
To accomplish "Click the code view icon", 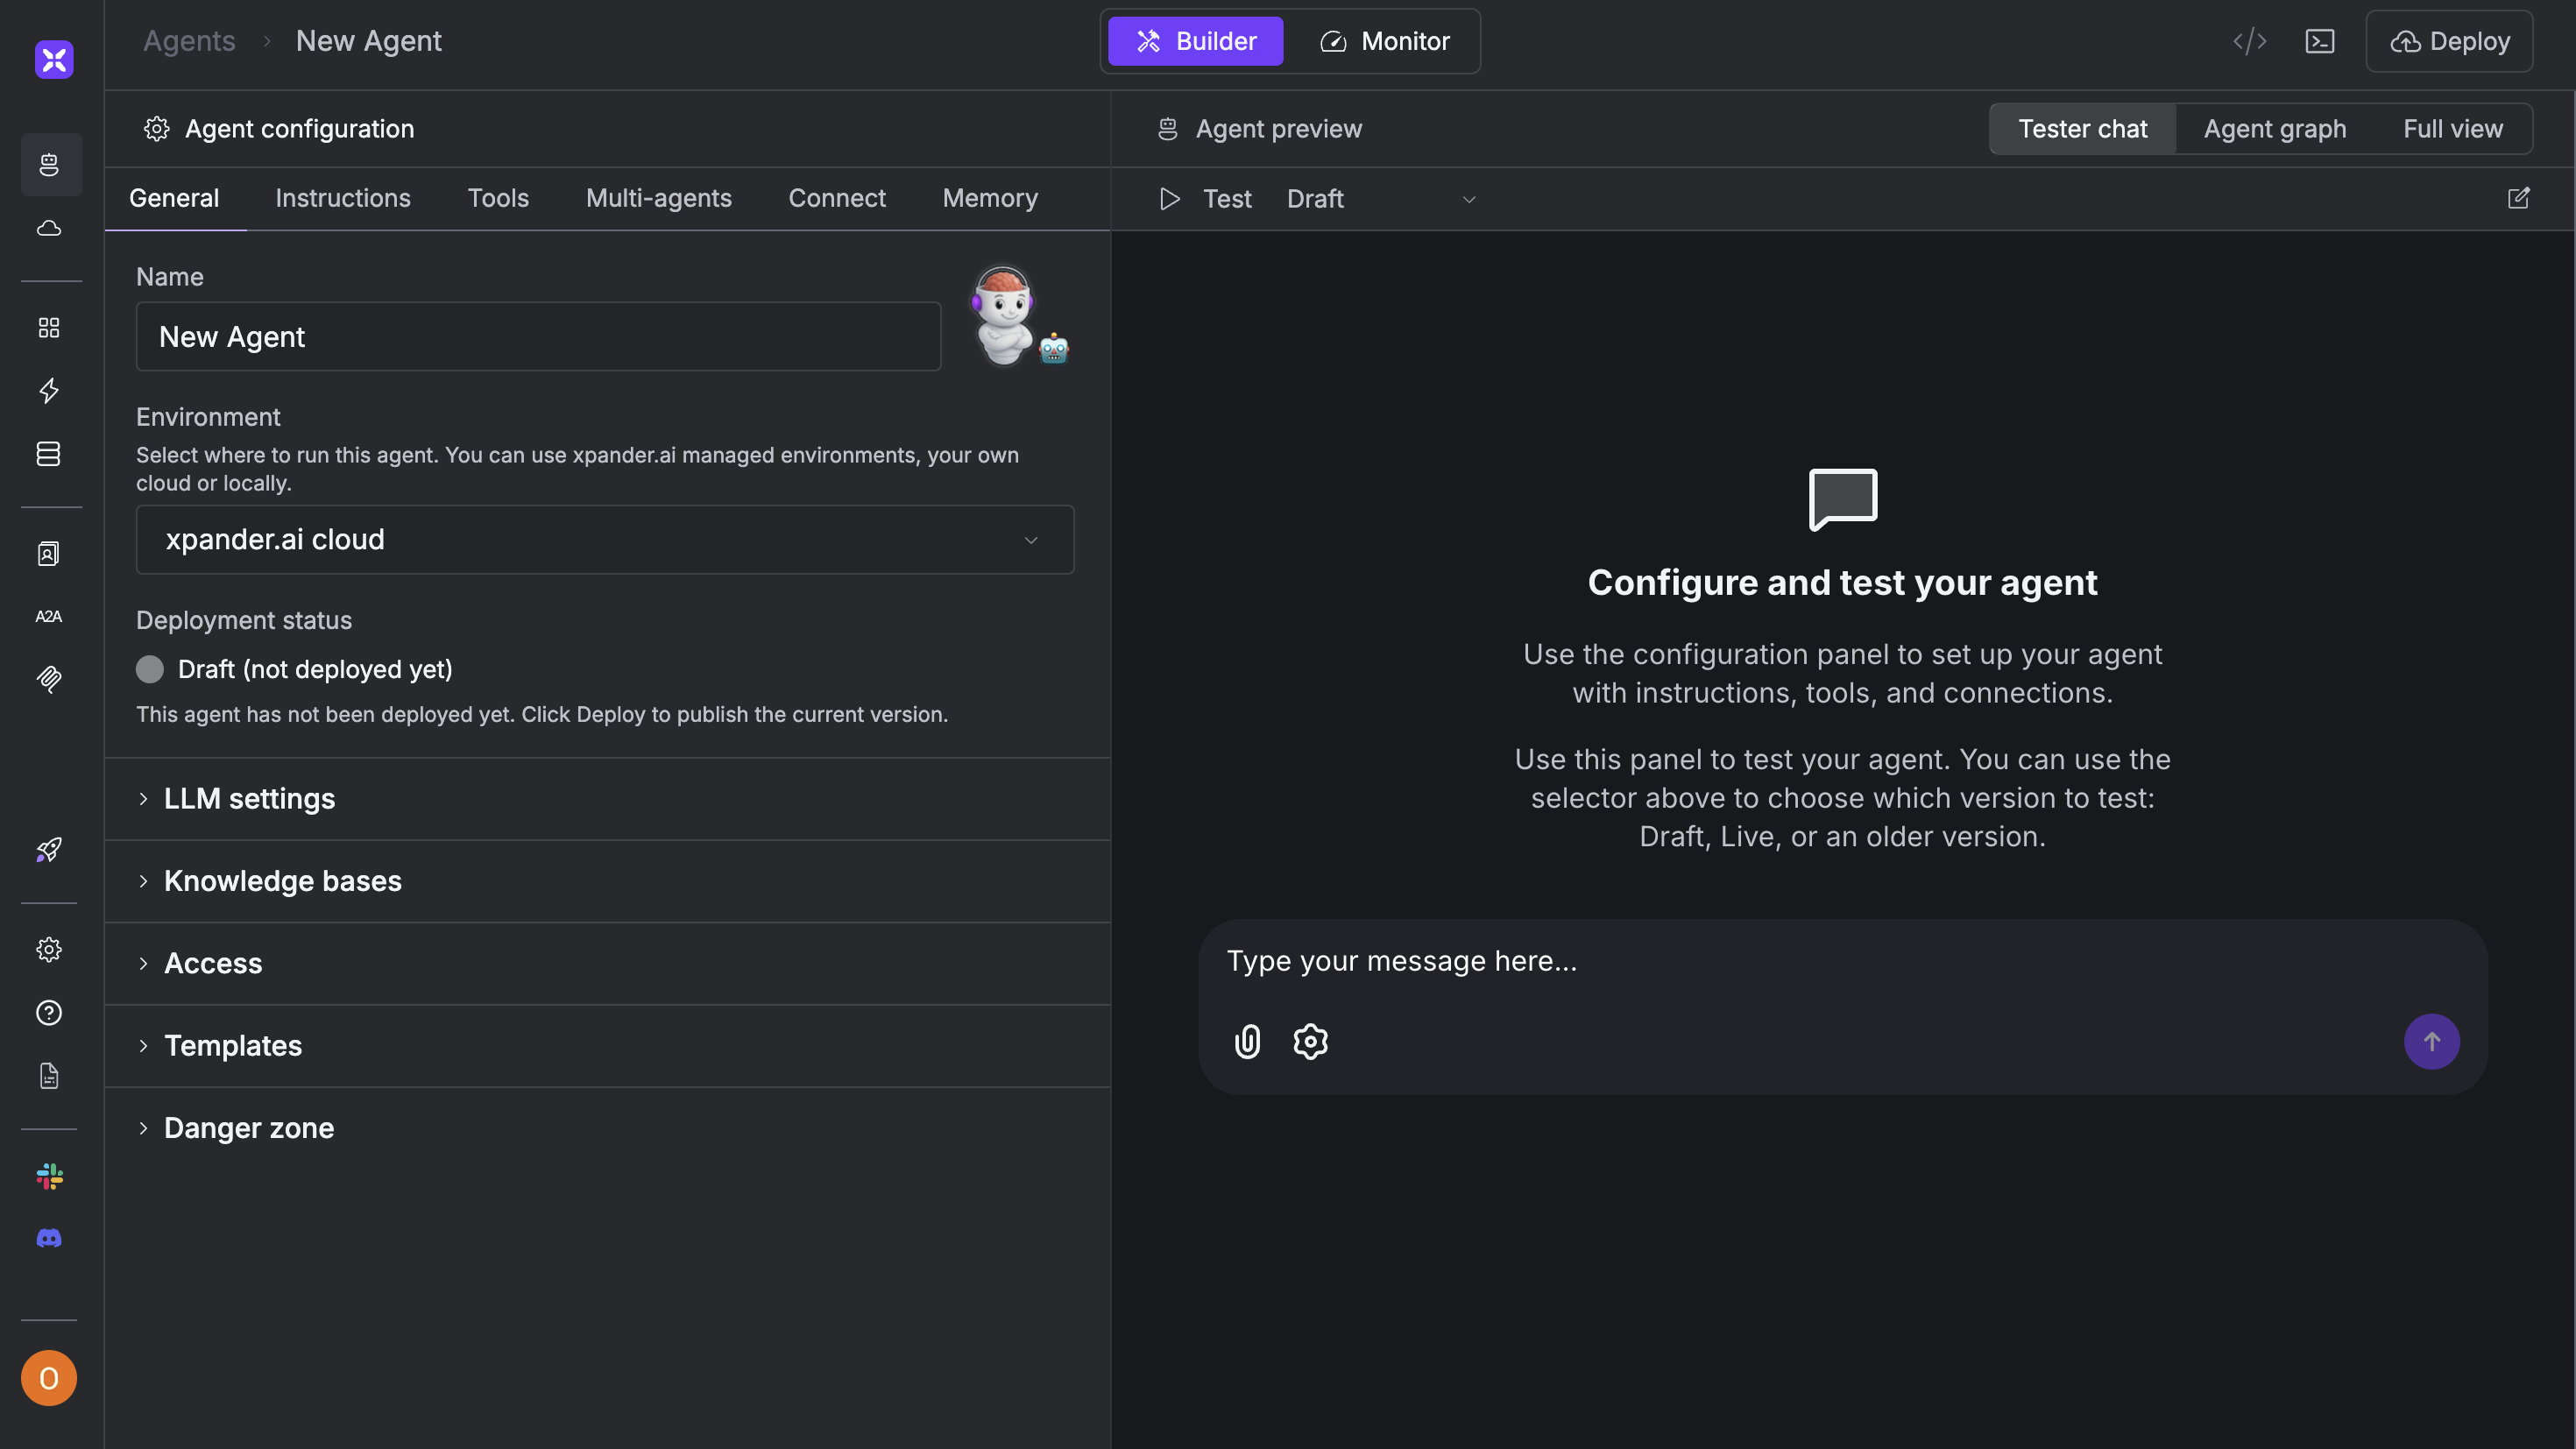I will tap(2249, 41).
